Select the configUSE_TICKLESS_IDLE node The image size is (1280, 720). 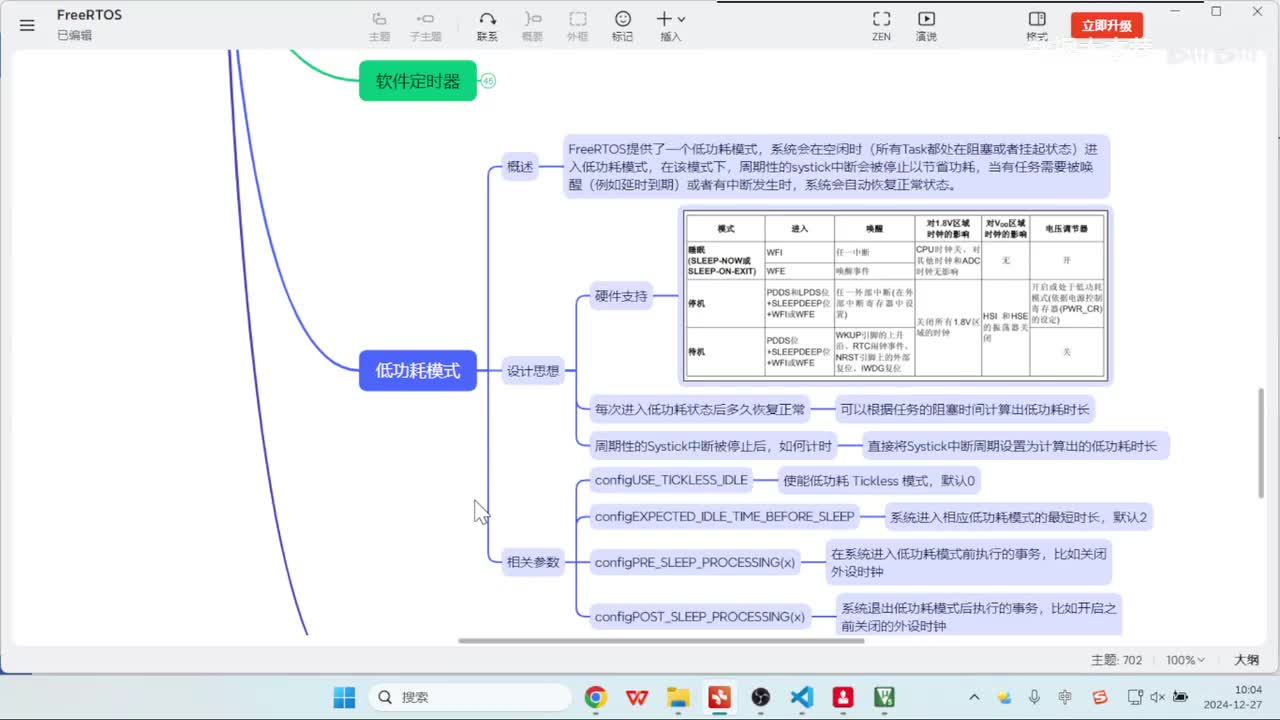click(x=671, y=480)
